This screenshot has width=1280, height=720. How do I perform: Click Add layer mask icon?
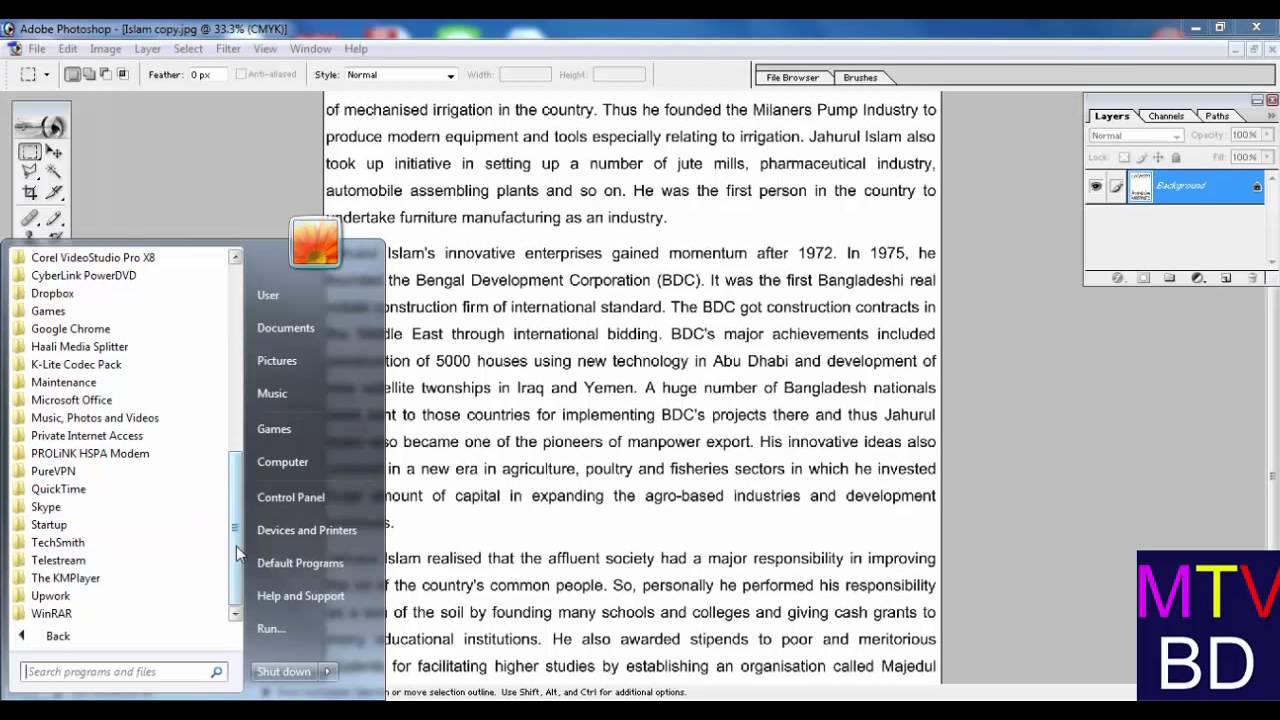[1143, 278]
